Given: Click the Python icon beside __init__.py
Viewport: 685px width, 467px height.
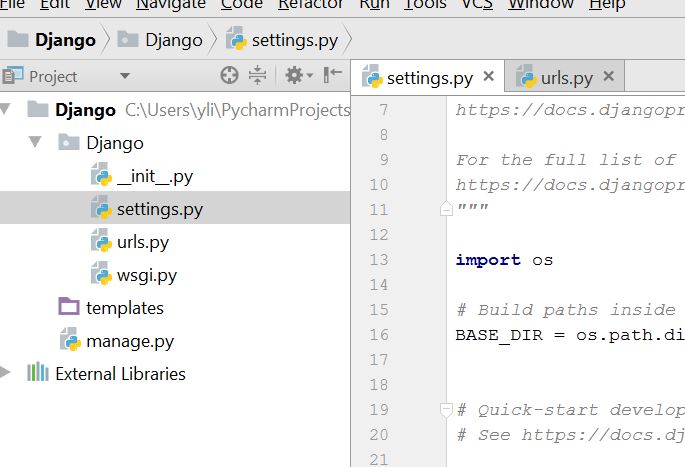Looking at the screenshot, I should coord(101,174).
